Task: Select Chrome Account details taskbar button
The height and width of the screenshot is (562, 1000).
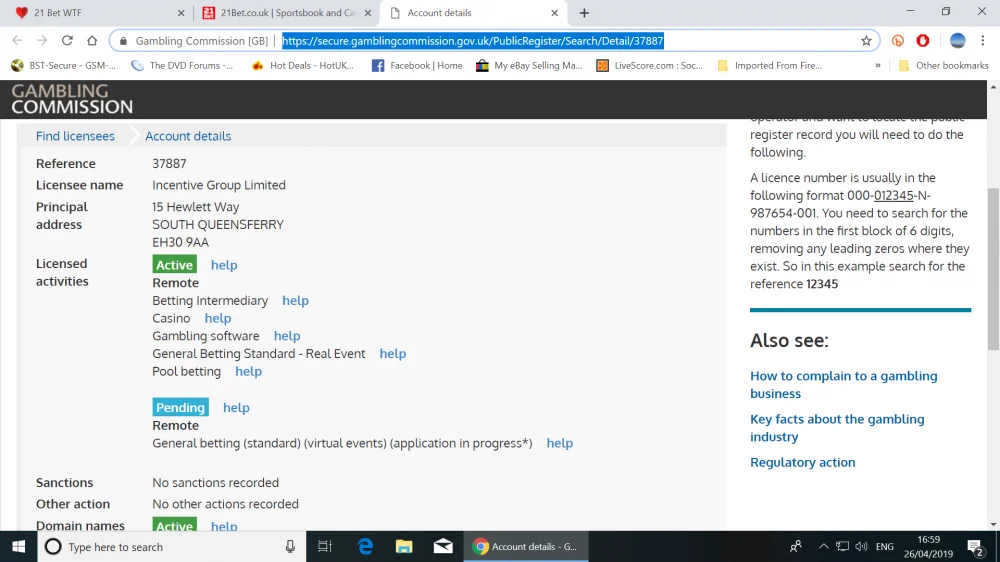Action: [x=526, y=547]
